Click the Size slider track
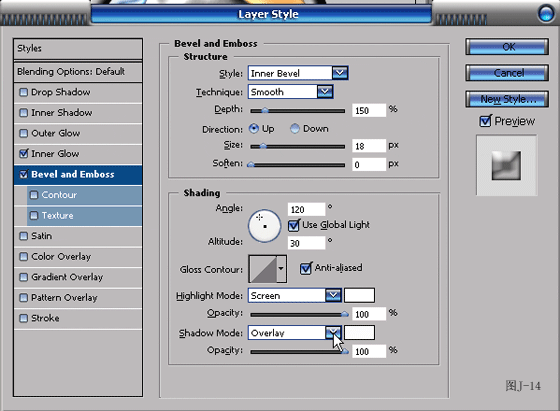The height and width of the screenshot is (411, 560). coord(298,146)
